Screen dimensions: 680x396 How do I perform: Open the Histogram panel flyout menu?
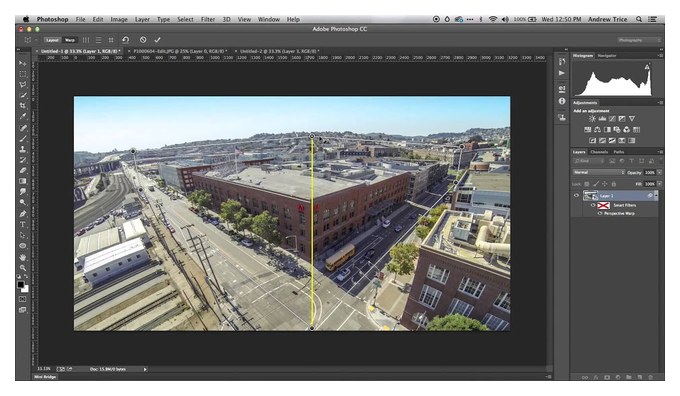tap(660, 56)
